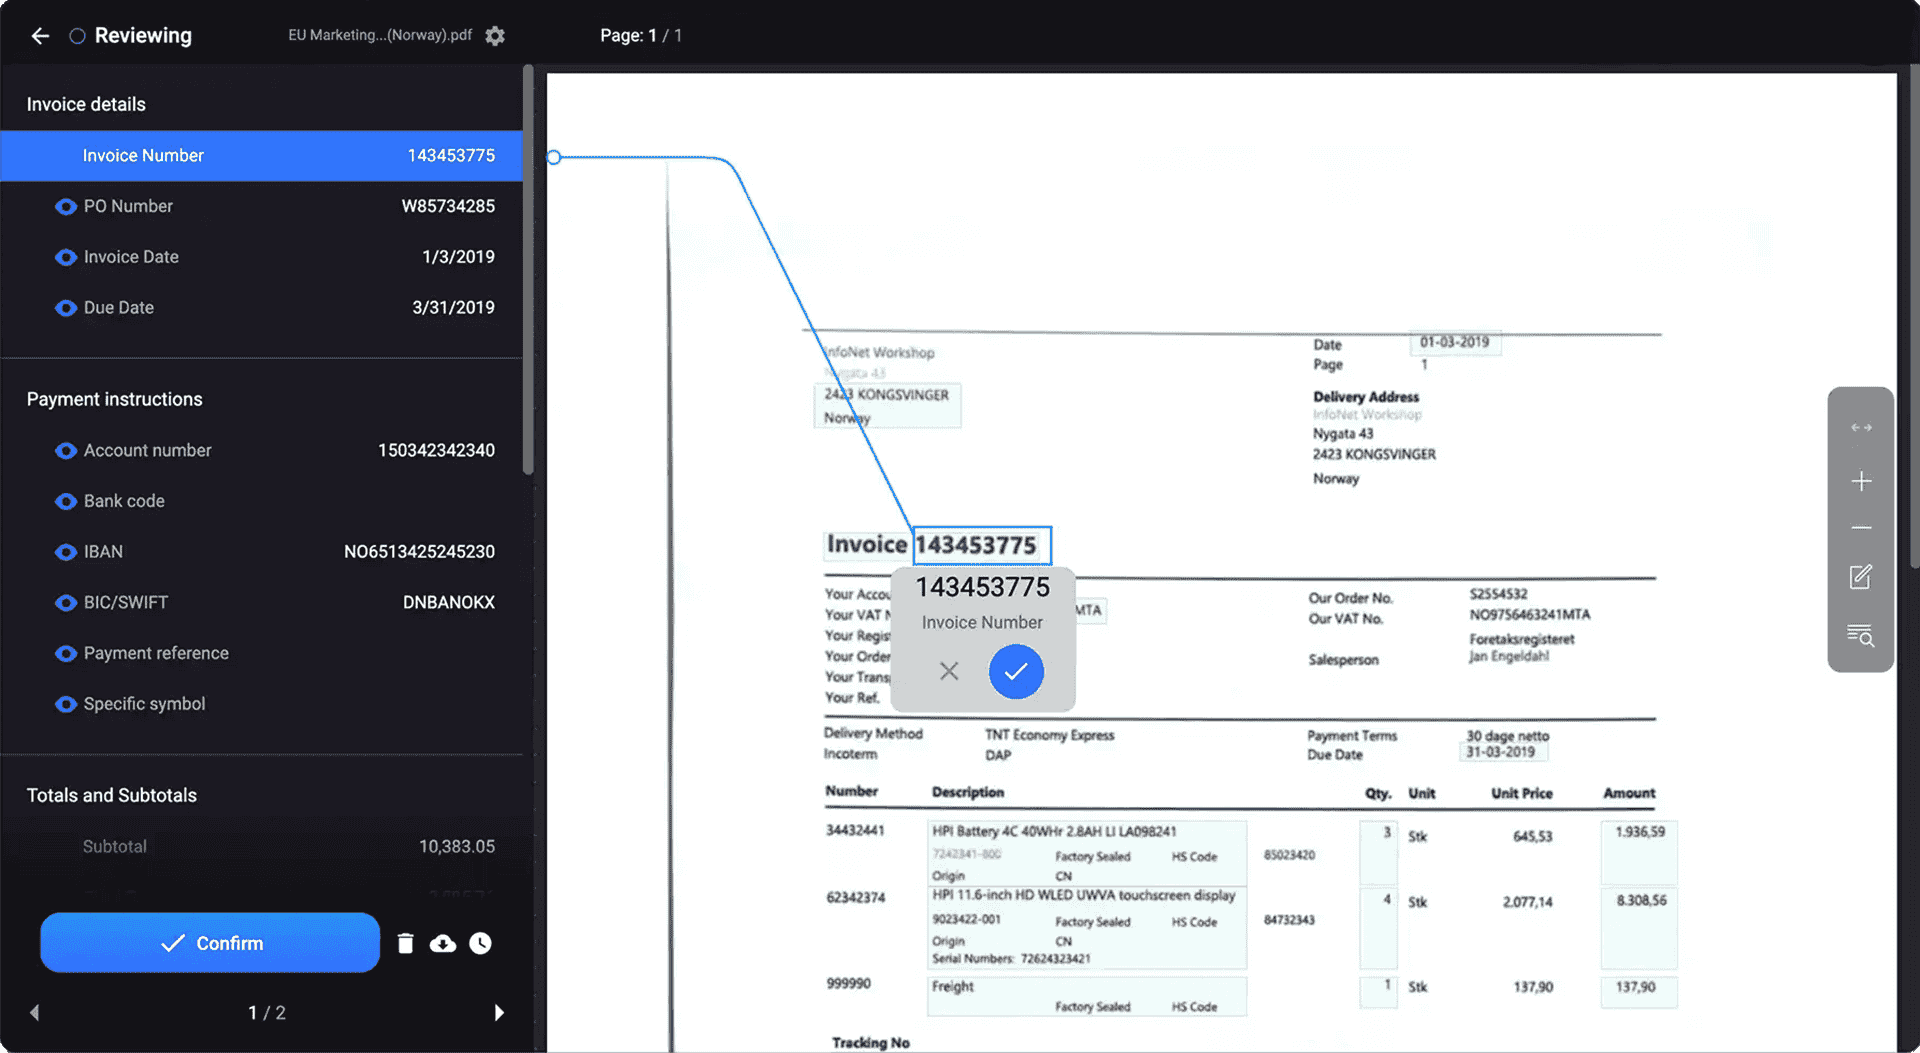
Task: Reject the Invoice Number popup with X
Action: 949,671
